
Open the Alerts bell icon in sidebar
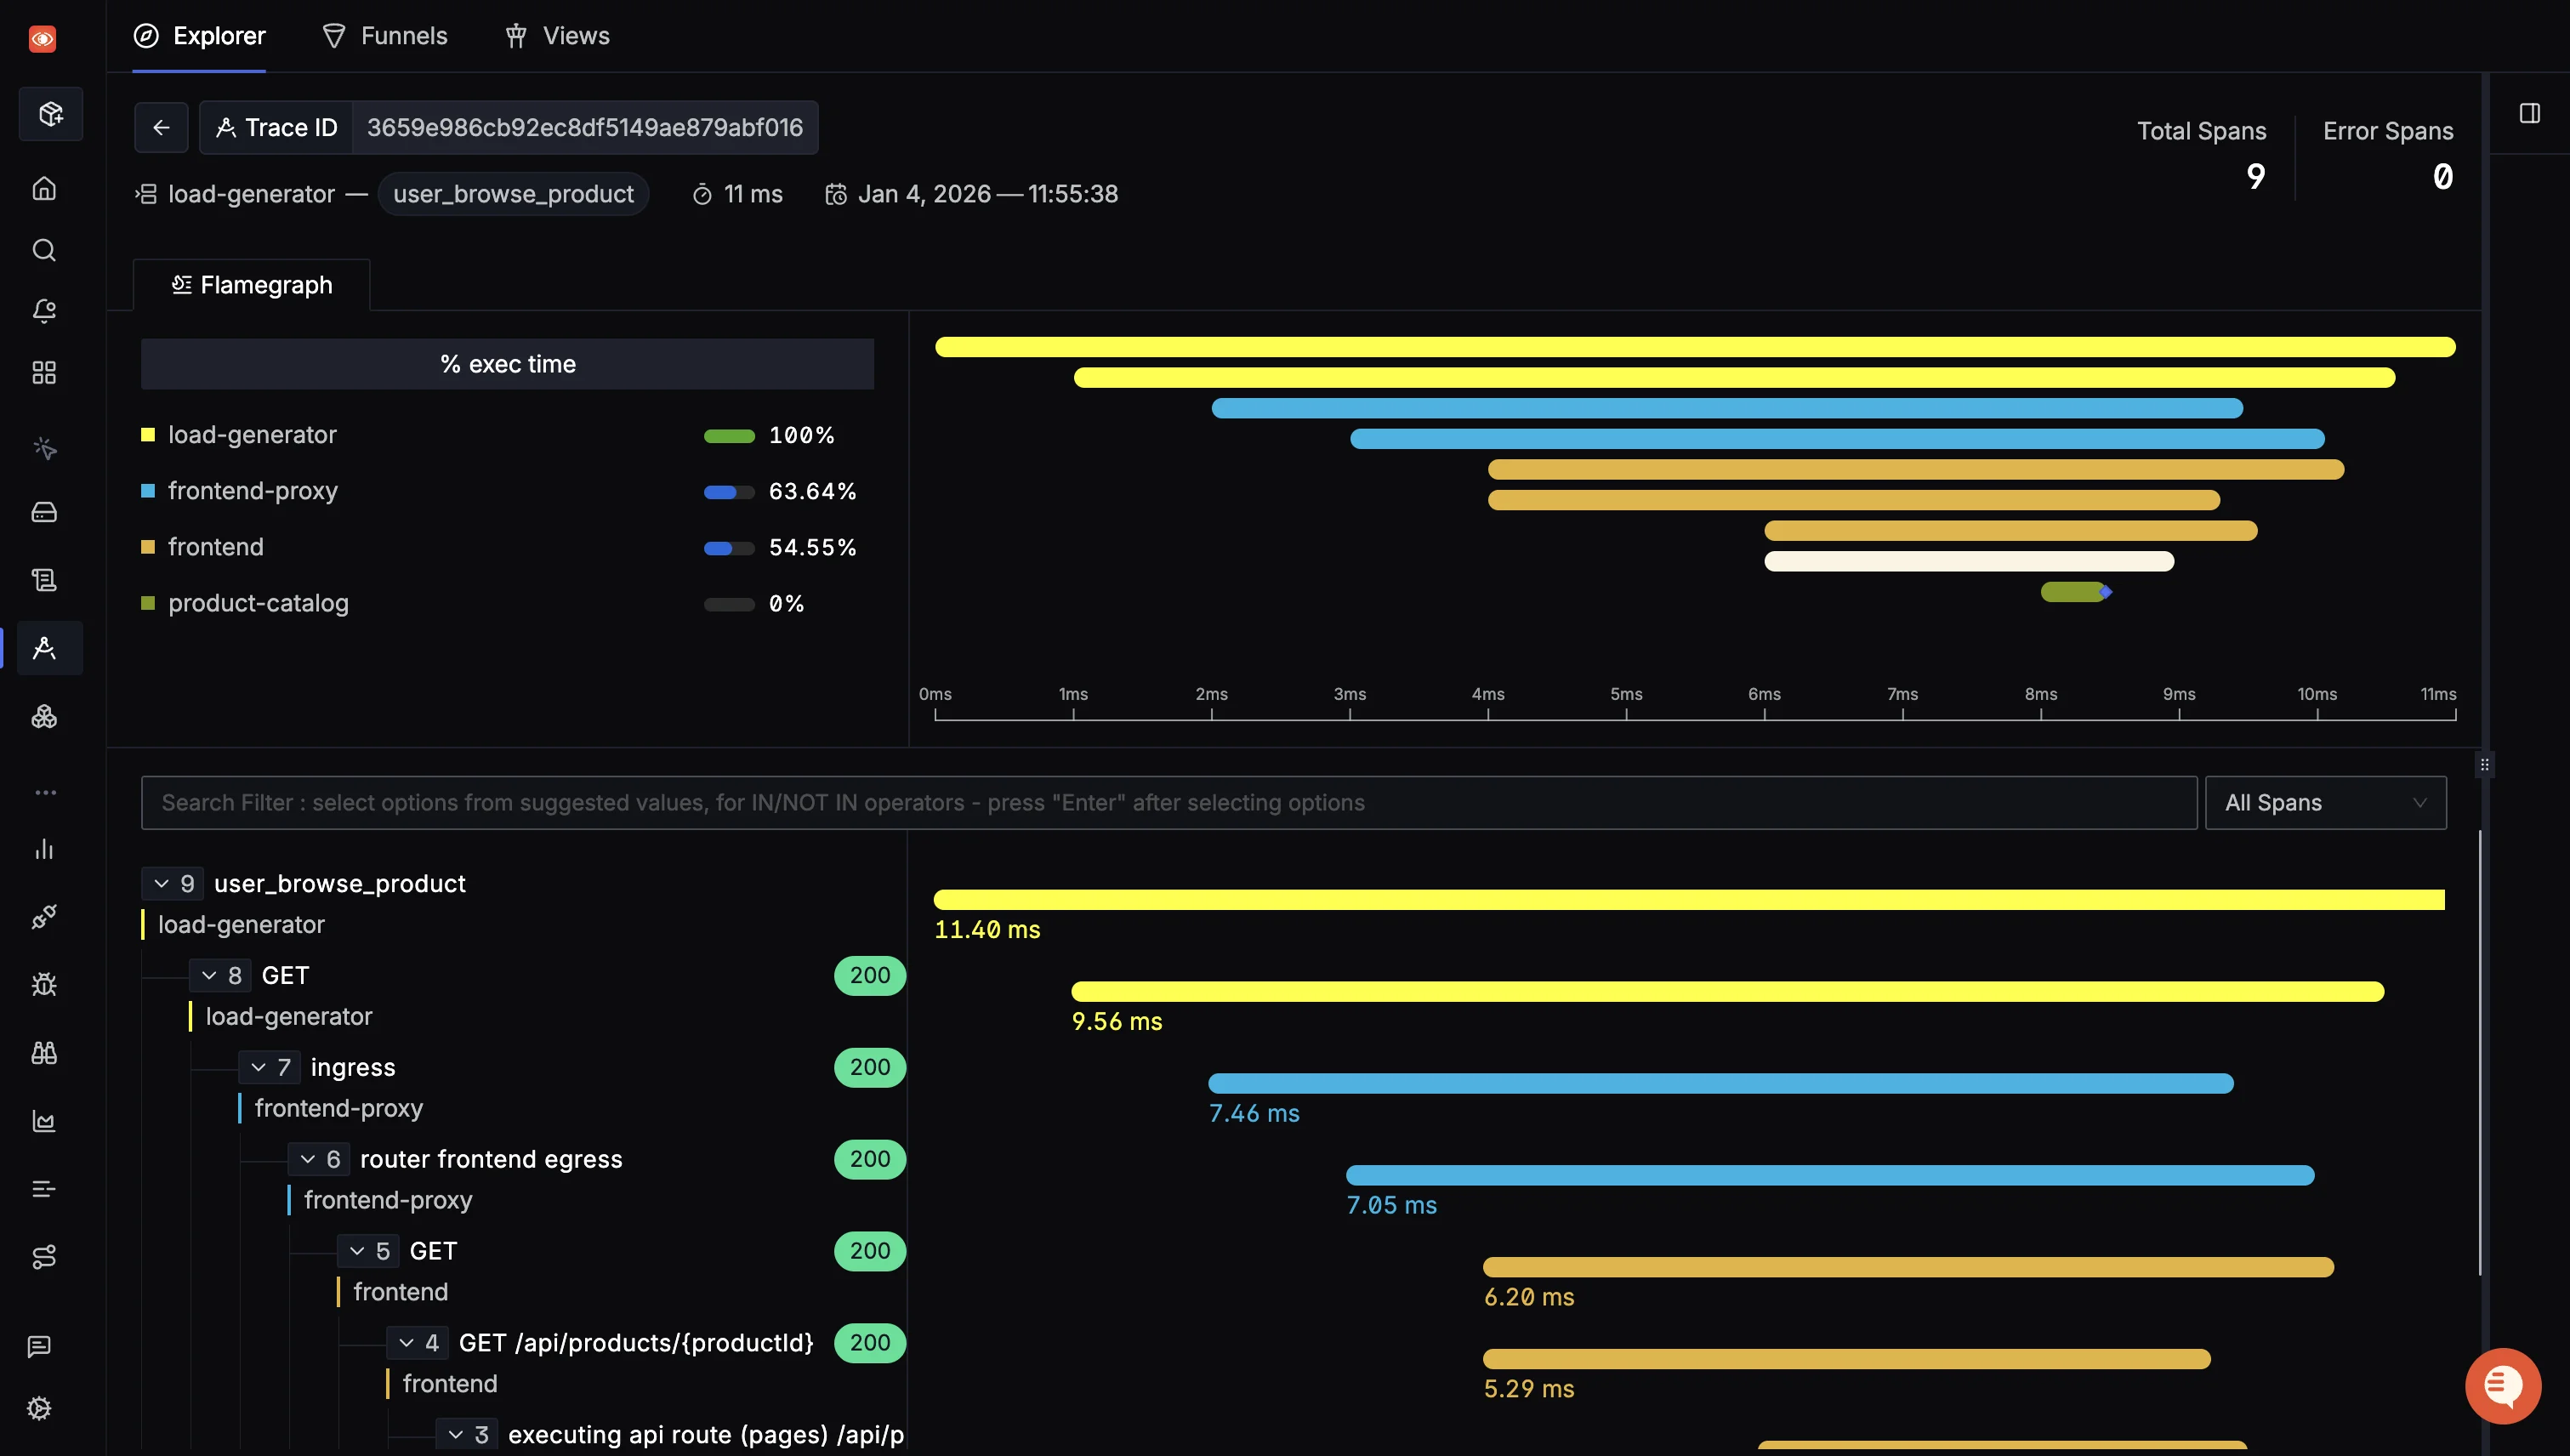tap(44, 311)
